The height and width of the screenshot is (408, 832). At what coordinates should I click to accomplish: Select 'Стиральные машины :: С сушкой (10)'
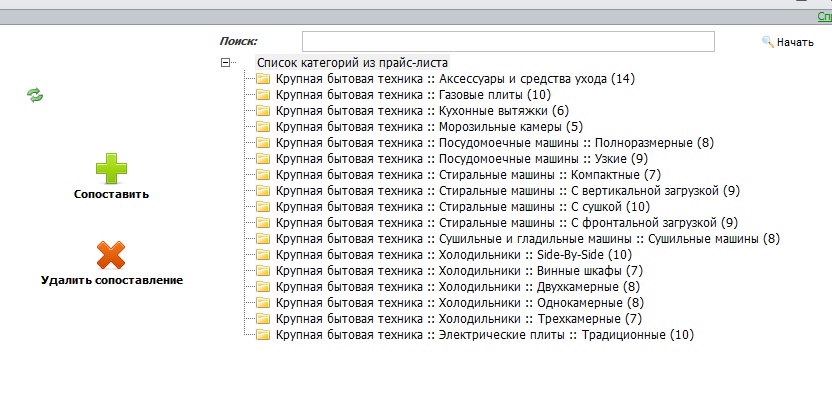click(x=463, y=207)
